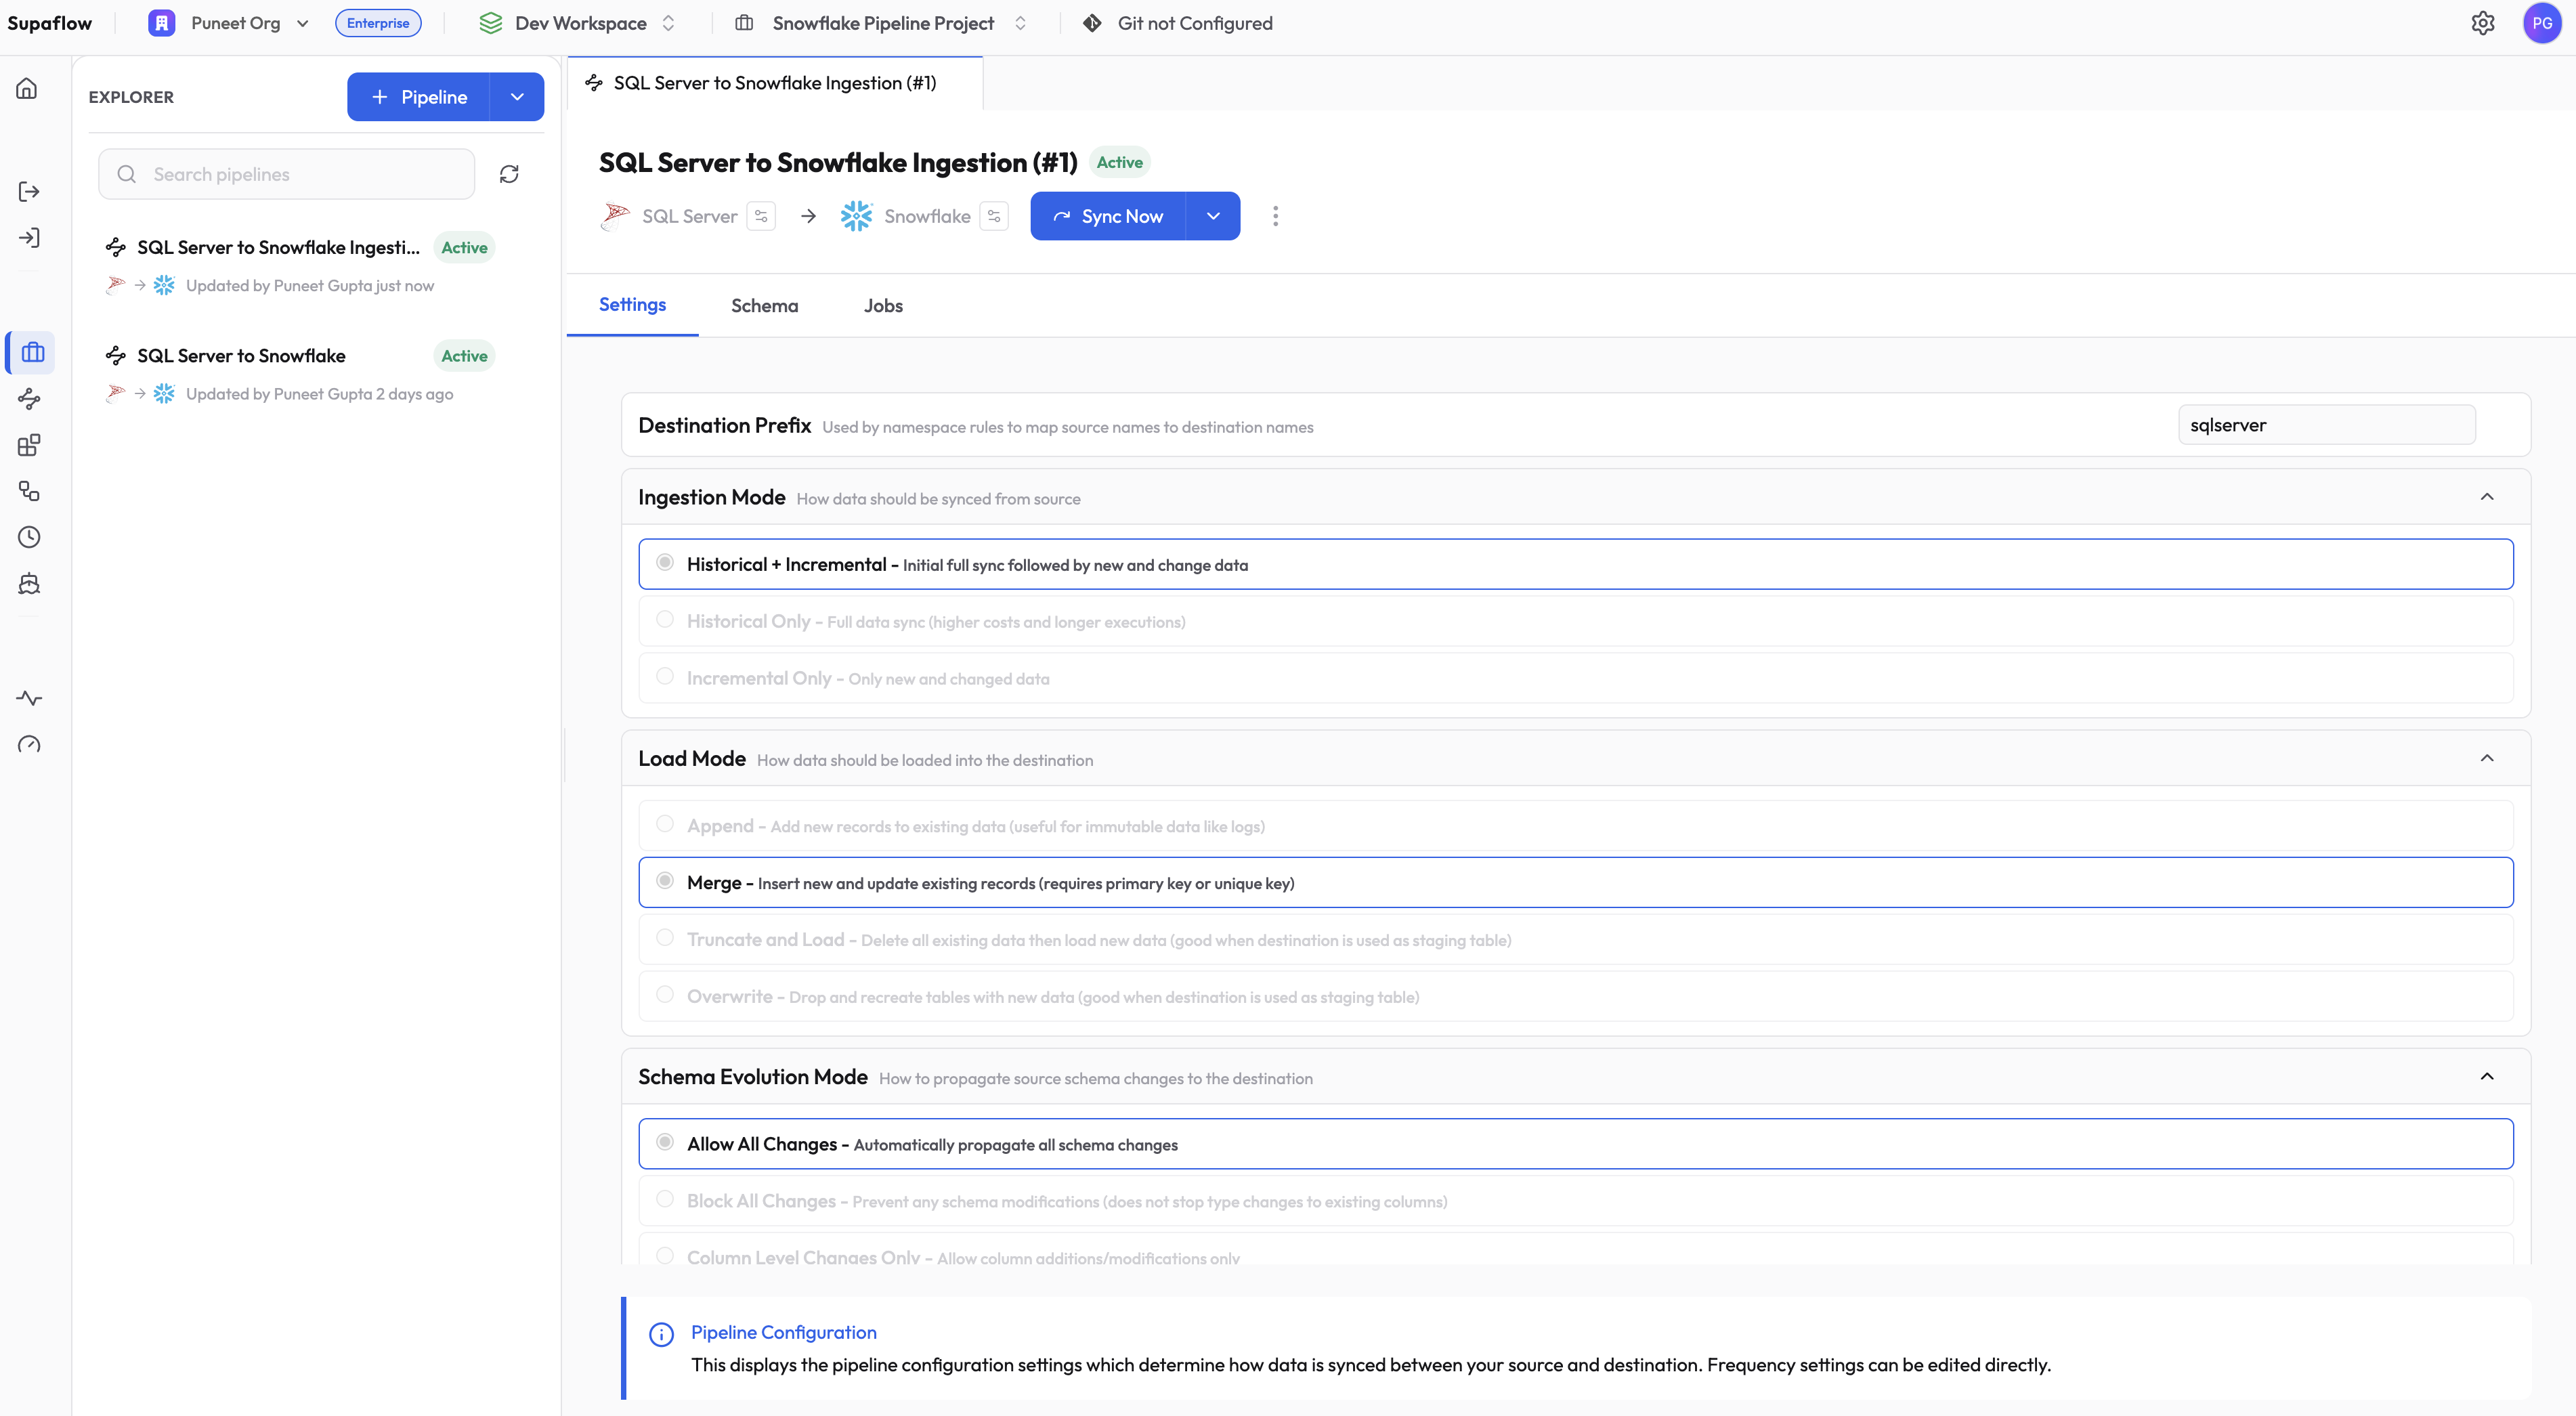The image size is (2576, 1416).
Task: Select Block All Changes schema option
Action: click(x=665, y=1199)
